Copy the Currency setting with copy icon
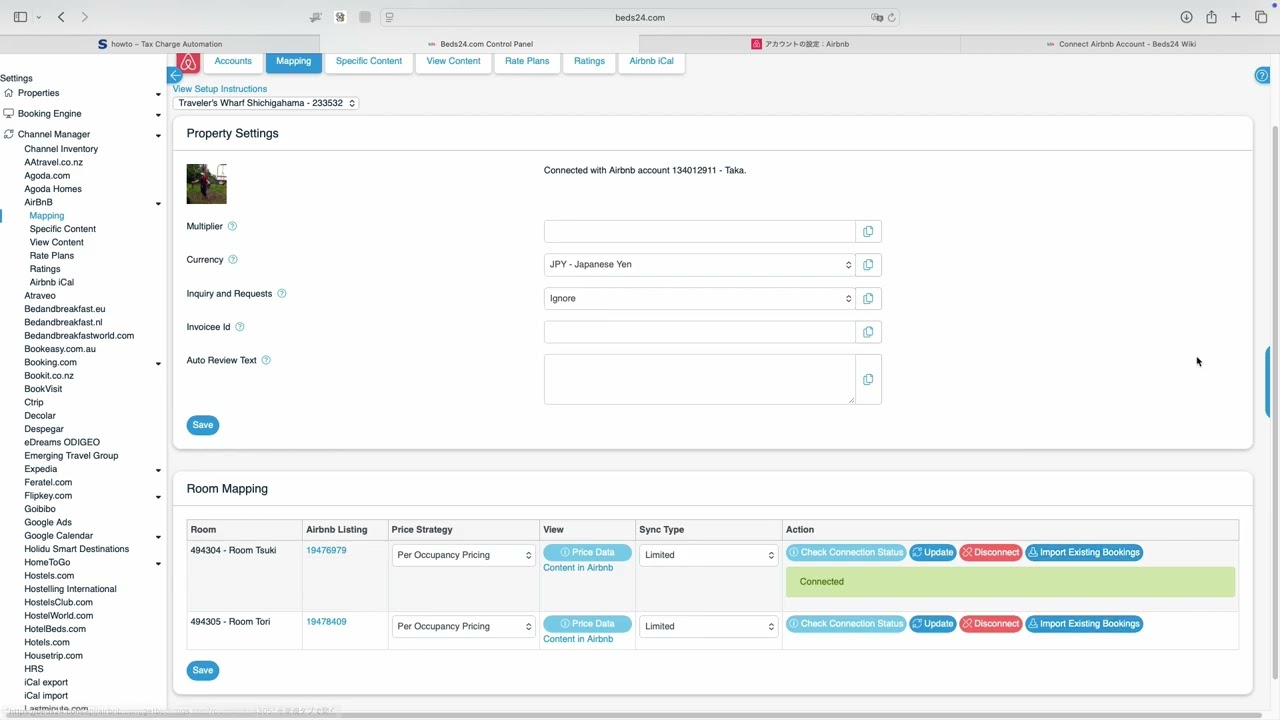The image size is (1280, 720). click(868, 265)
